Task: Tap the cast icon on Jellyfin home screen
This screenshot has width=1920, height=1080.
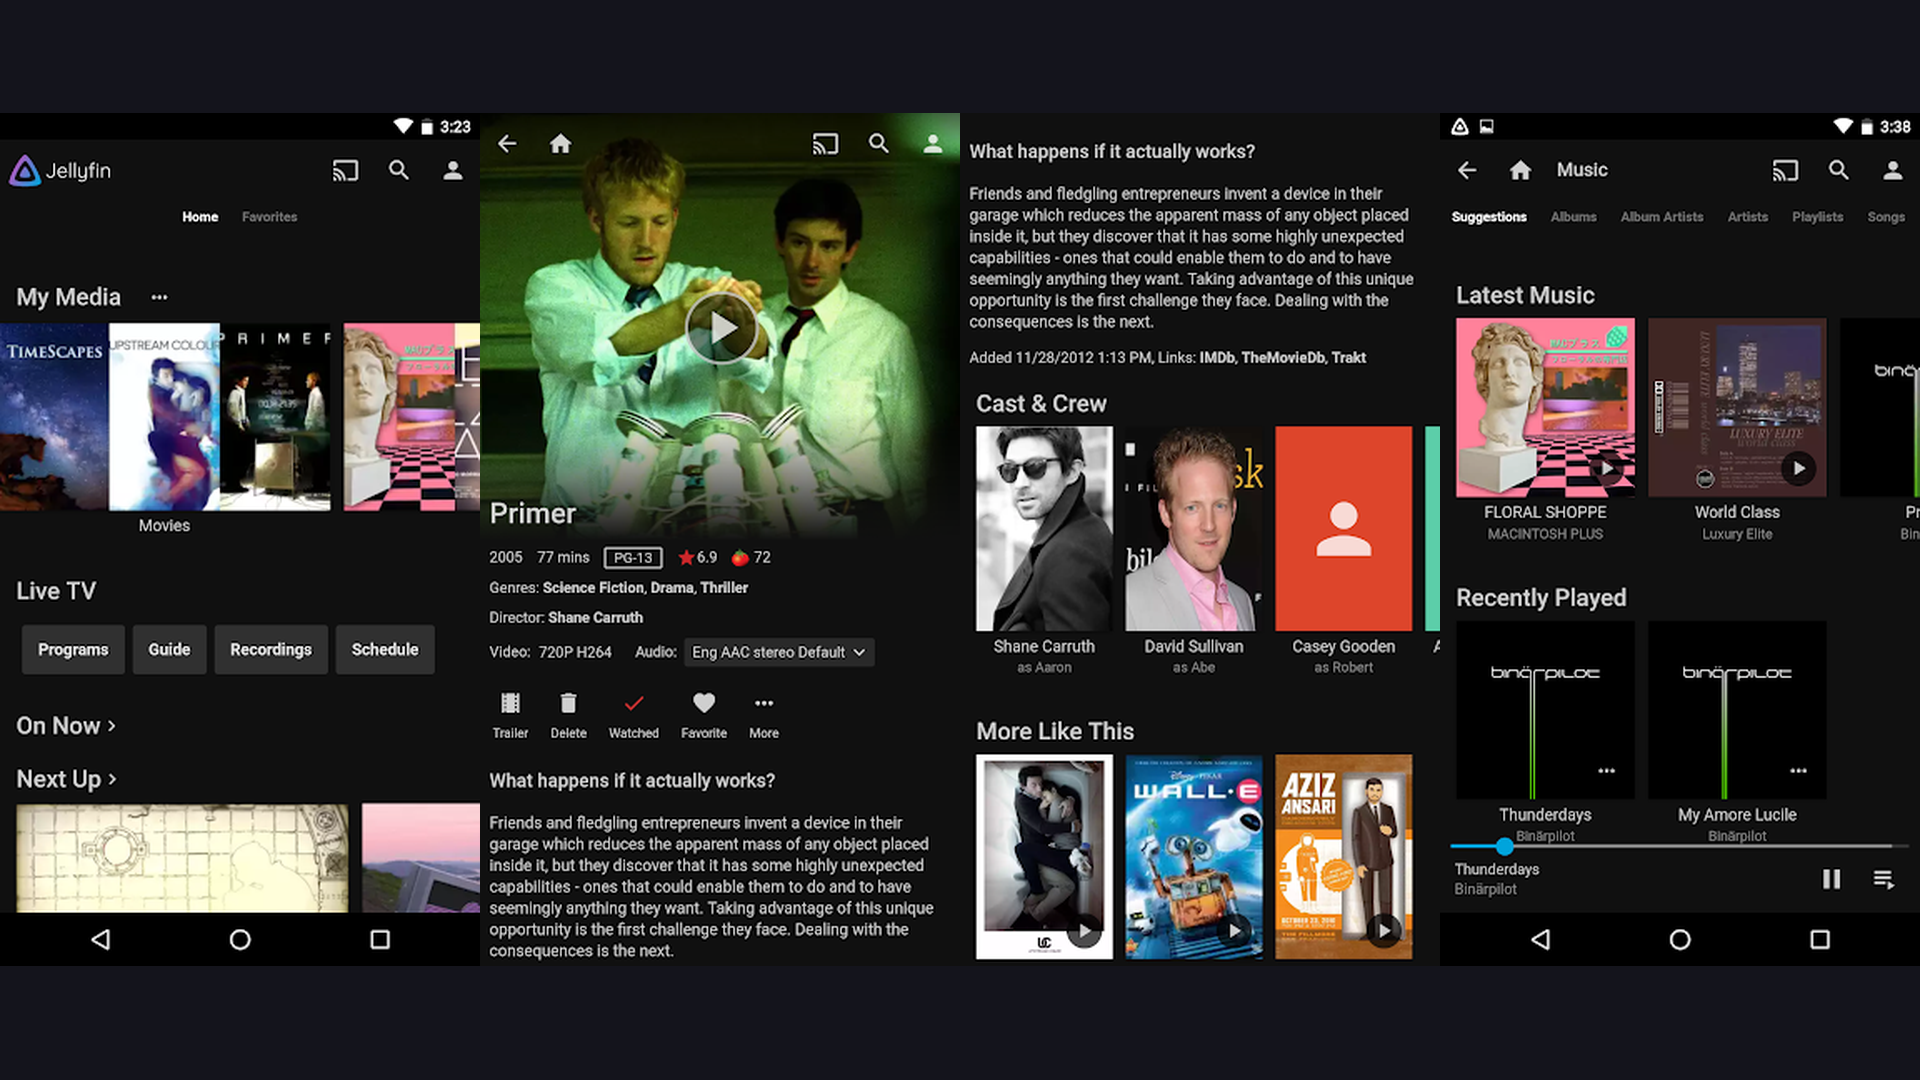Action: [x=345, y=171]
